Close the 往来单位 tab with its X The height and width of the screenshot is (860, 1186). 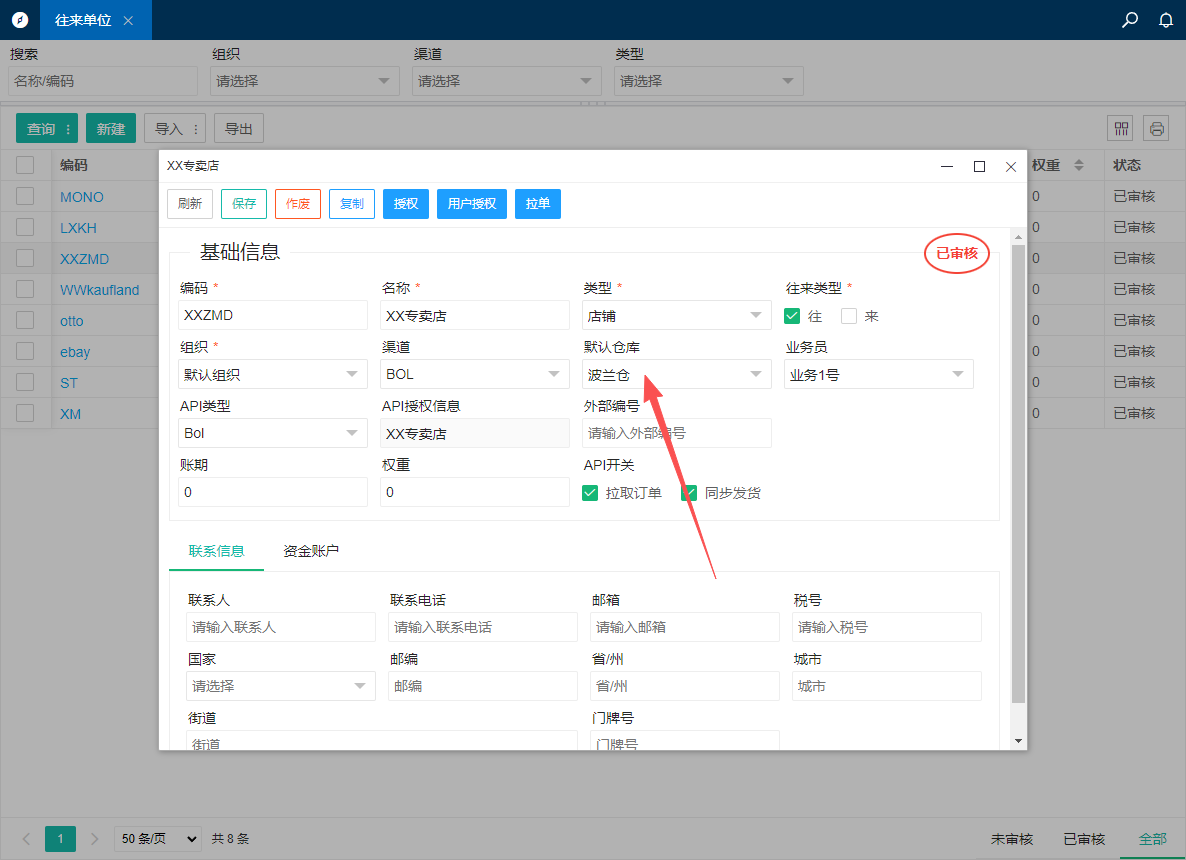click(128, 21)
